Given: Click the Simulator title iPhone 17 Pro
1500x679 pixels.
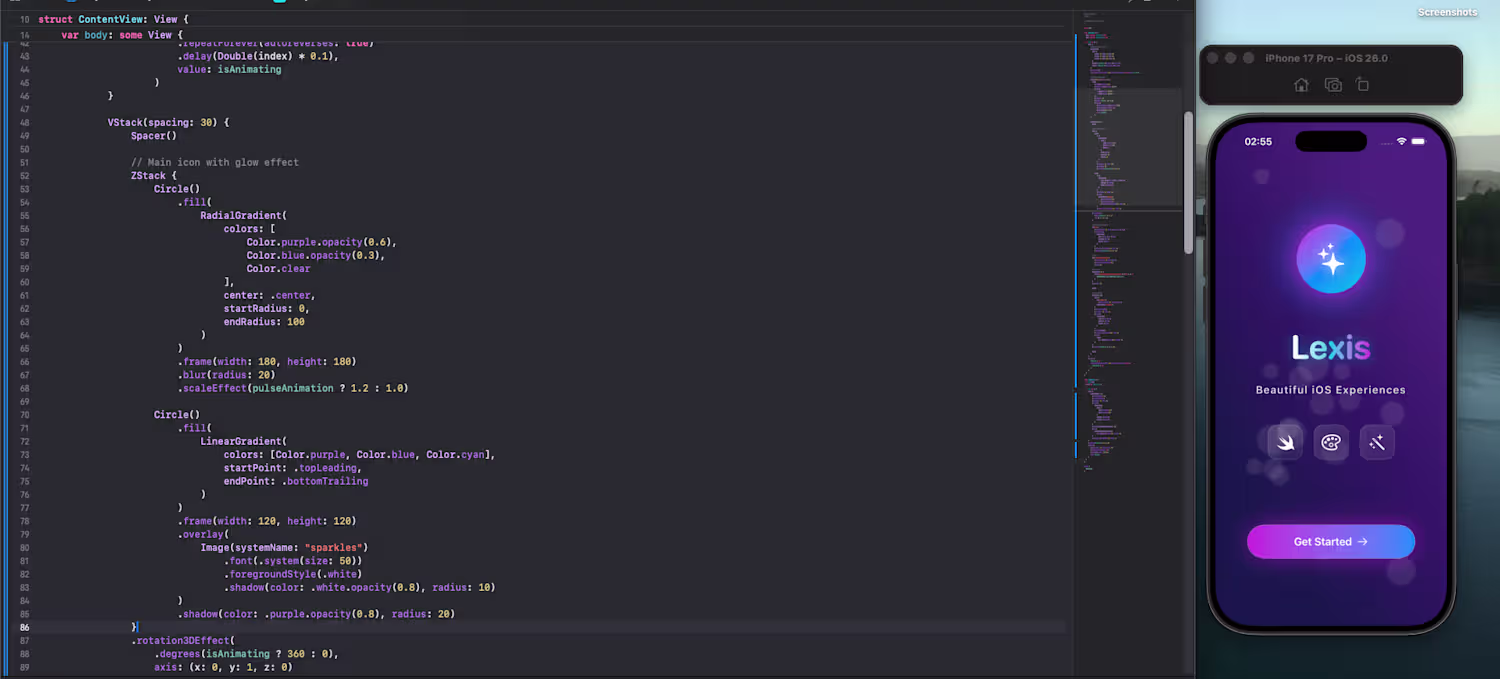Looking at the screenshot, I should pyautogui.click(x=1326, y=58).
